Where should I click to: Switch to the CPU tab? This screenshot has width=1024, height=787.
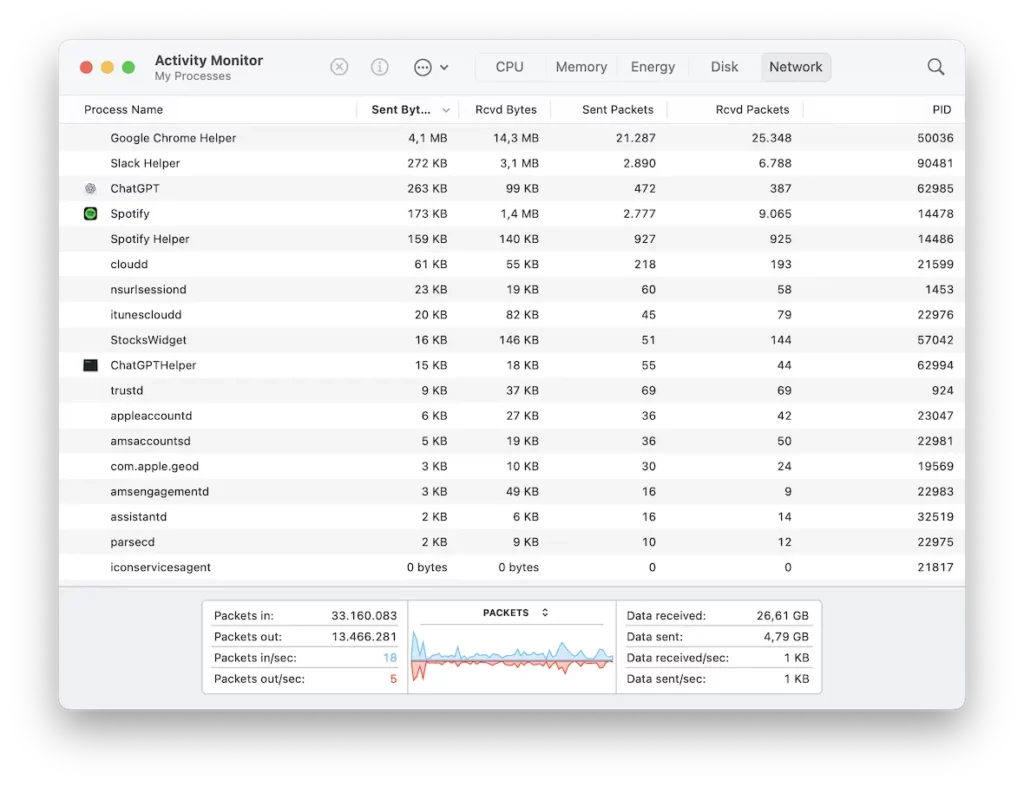click(x=509, y=67)
